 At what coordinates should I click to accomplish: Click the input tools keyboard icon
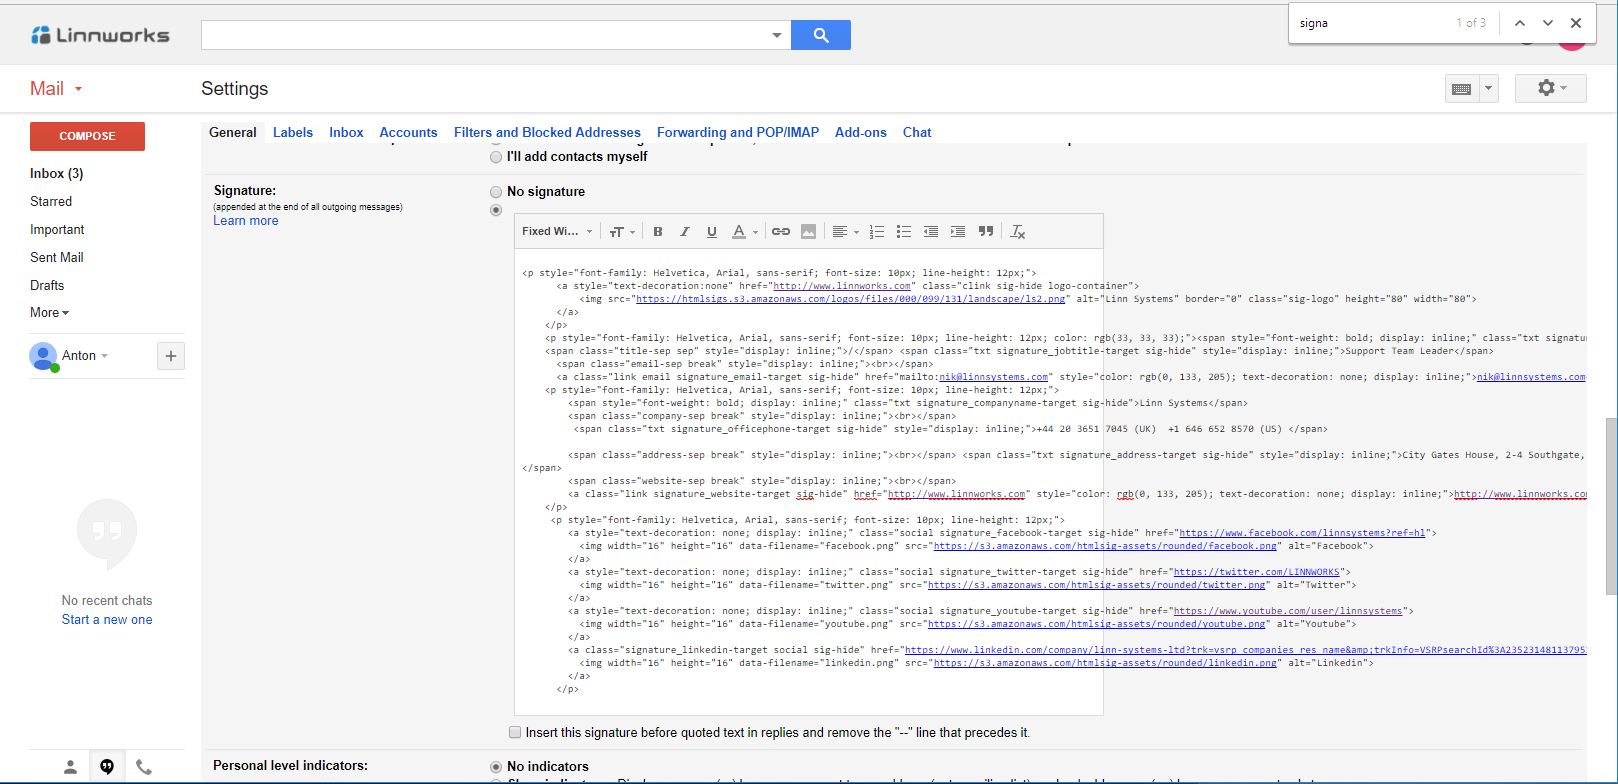coord(1461,89)
